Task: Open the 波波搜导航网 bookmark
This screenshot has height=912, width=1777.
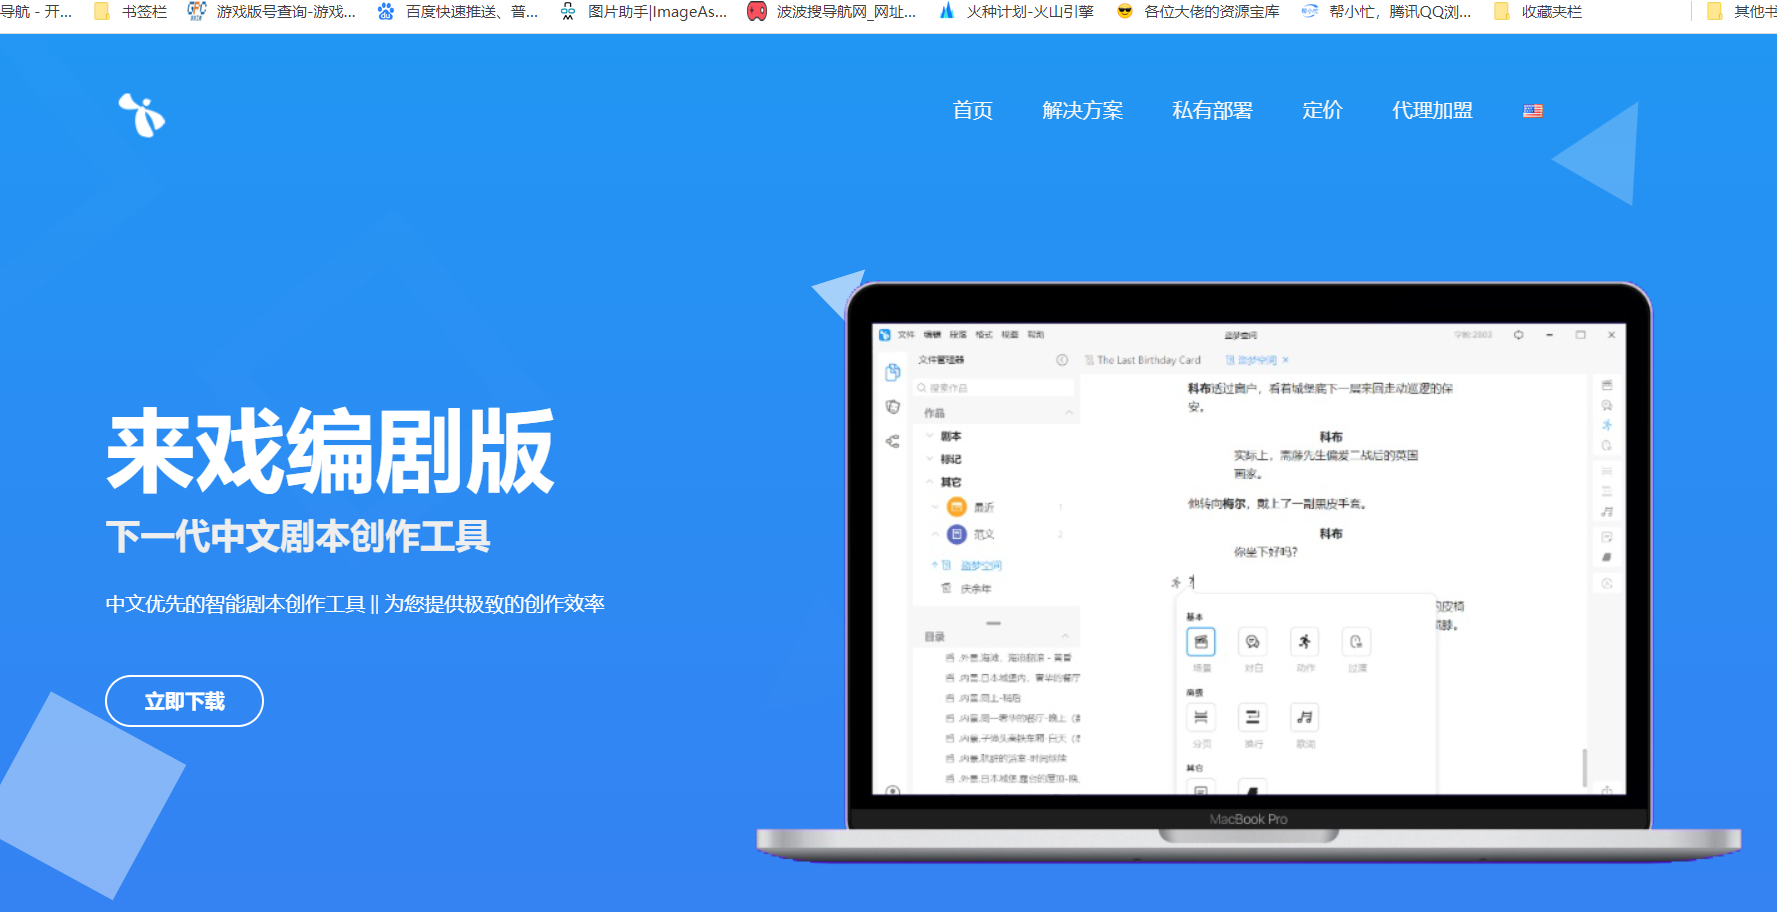Action: (x=832, y=12)
